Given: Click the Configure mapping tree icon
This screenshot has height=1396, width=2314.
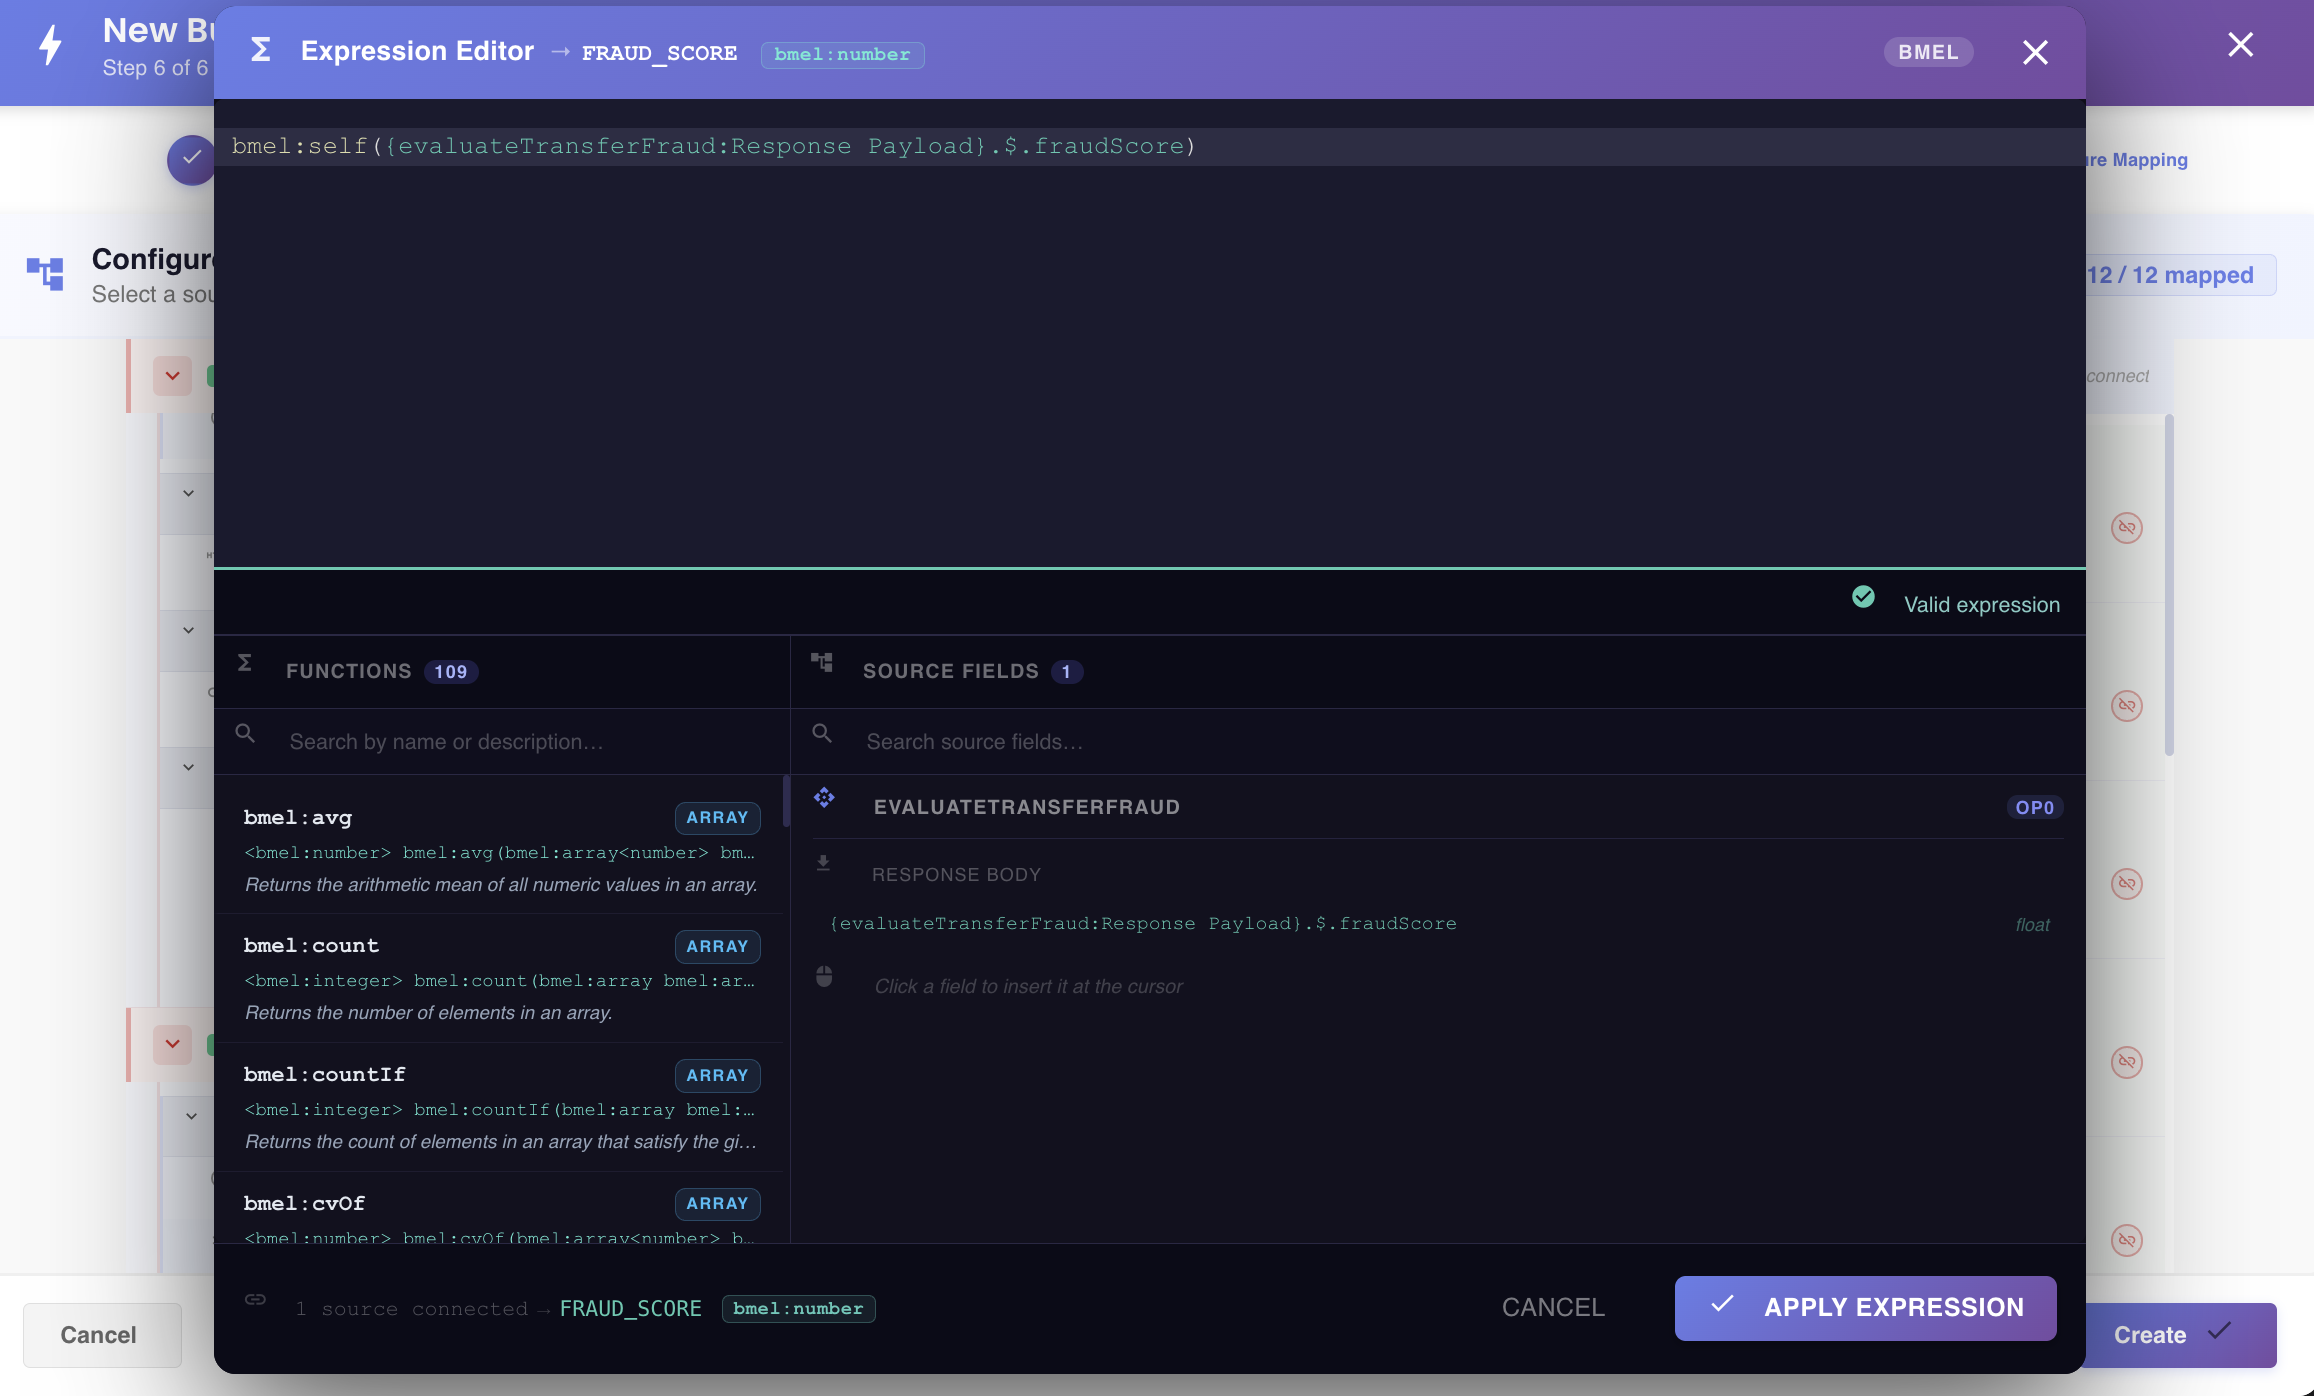Looking at the screenshot, I should point(45,274).
